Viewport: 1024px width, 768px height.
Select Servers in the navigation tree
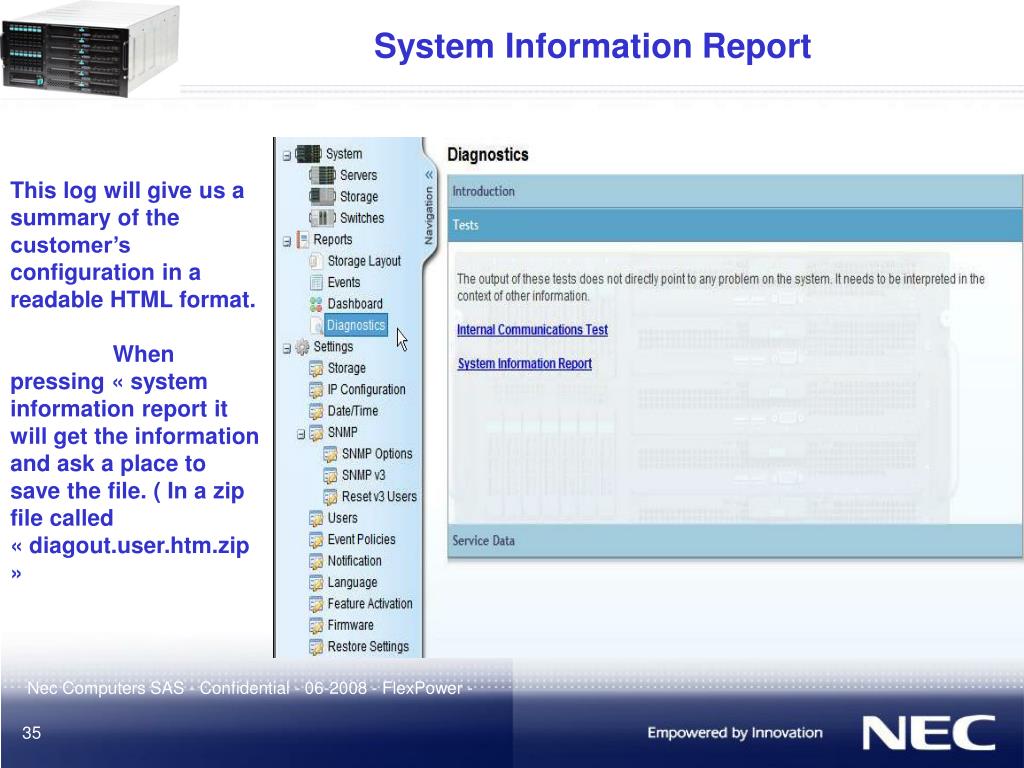pos(359,175)
